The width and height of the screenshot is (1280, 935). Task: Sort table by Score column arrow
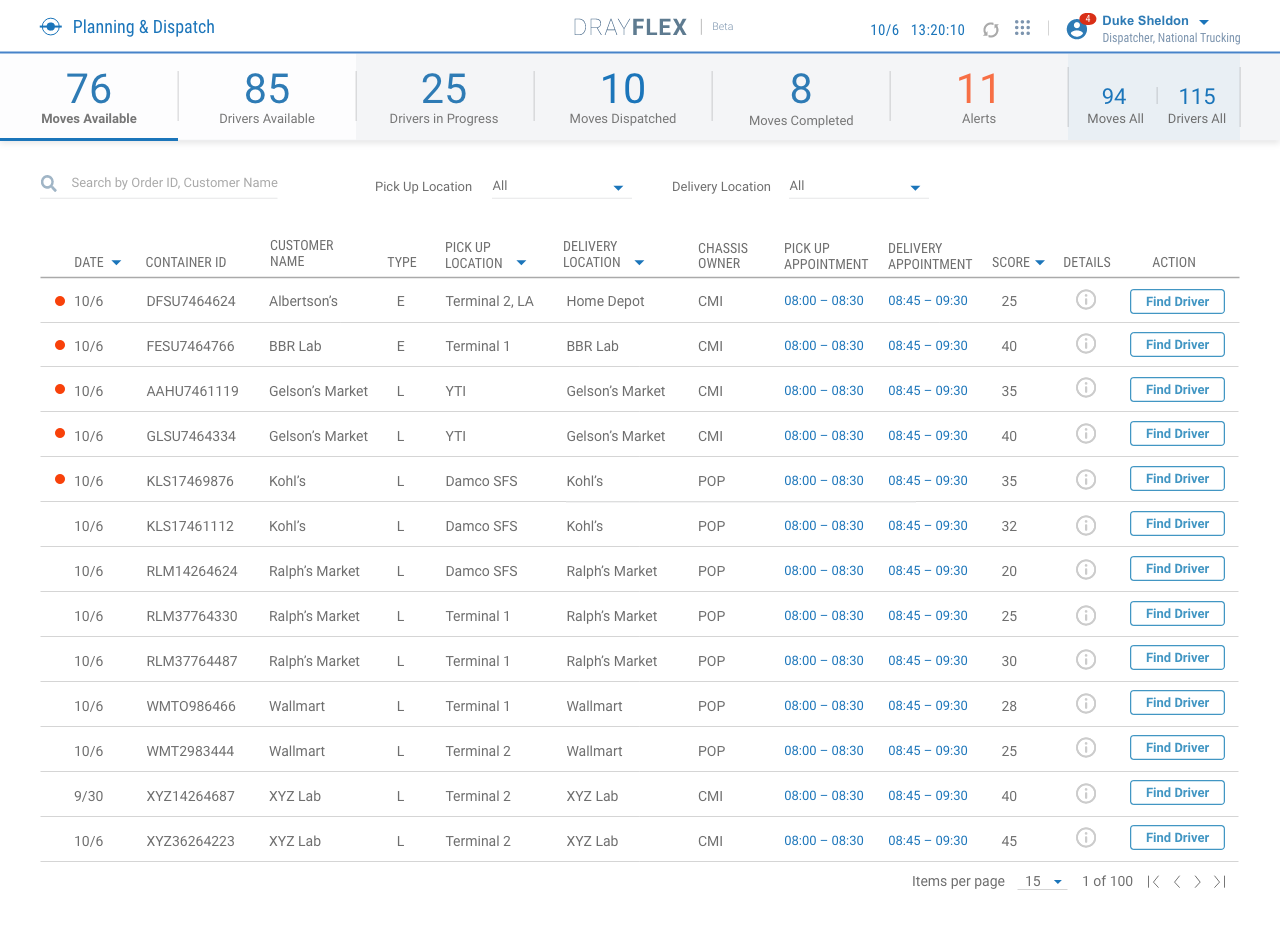[1040, 263]
